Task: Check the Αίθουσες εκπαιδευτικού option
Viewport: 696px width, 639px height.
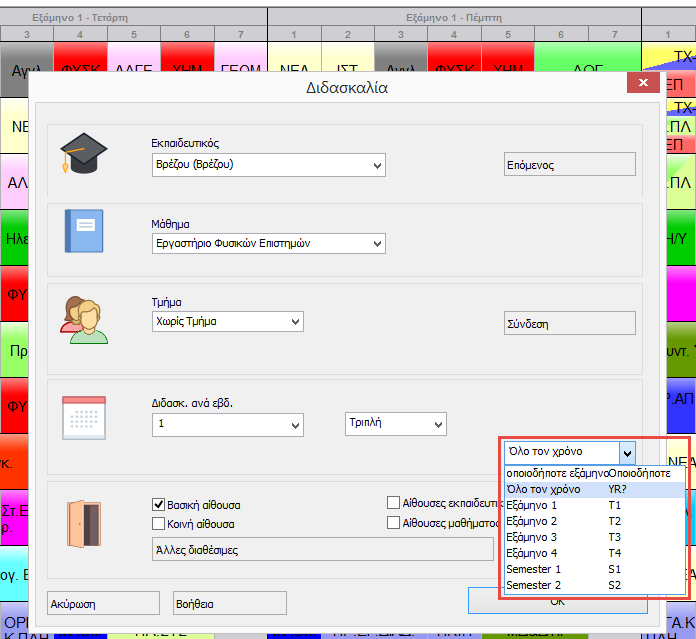Action: (x=394, y=503)
